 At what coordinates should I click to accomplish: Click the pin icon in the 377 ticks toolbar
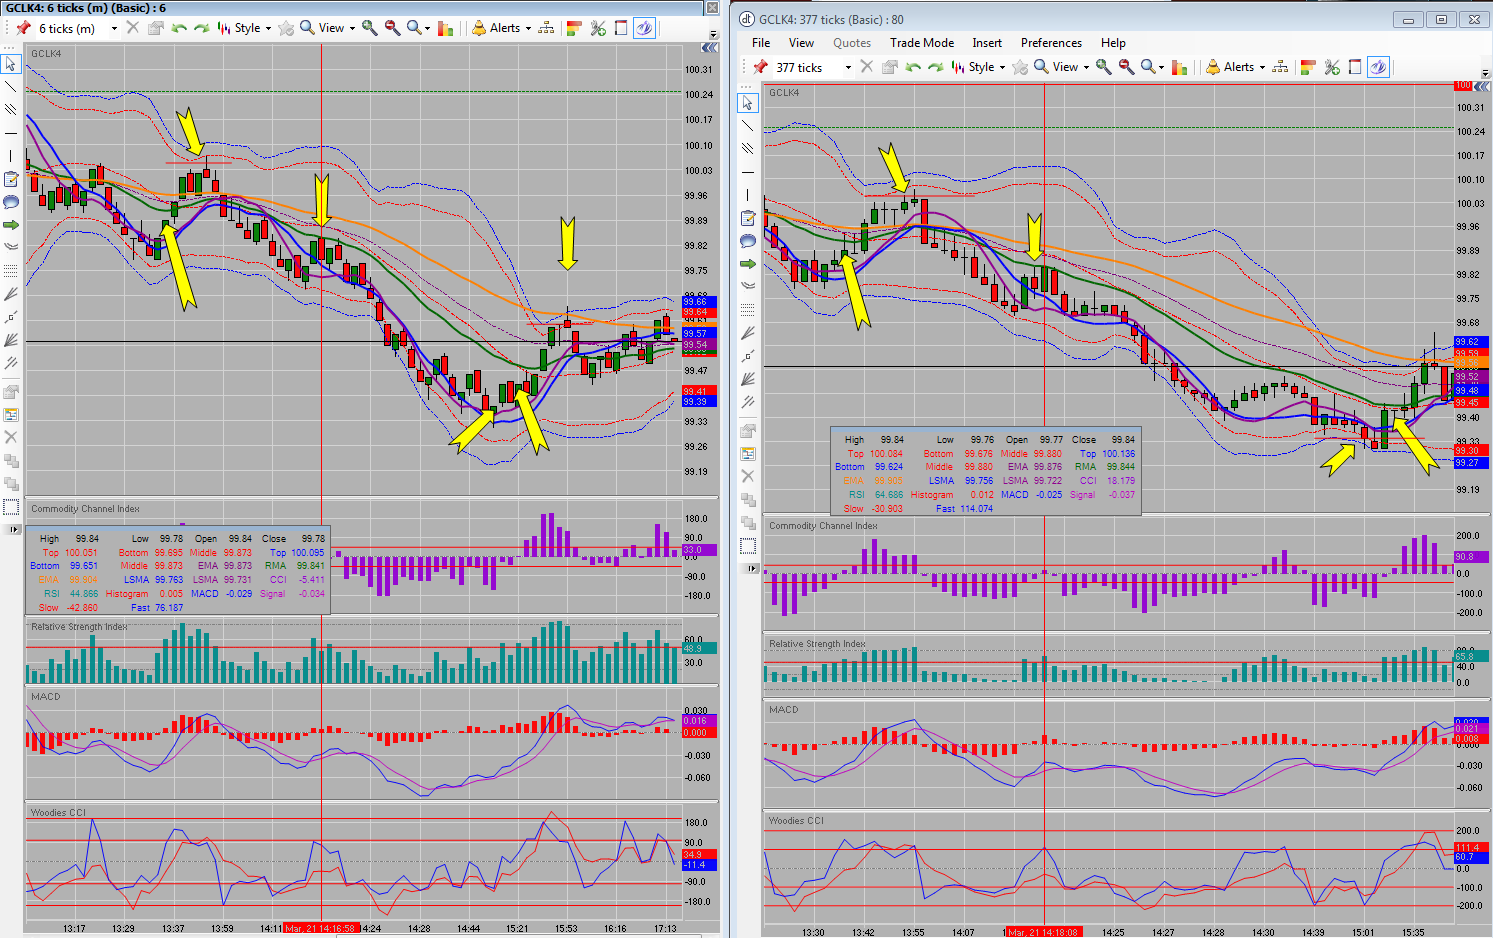coord(761,67)
